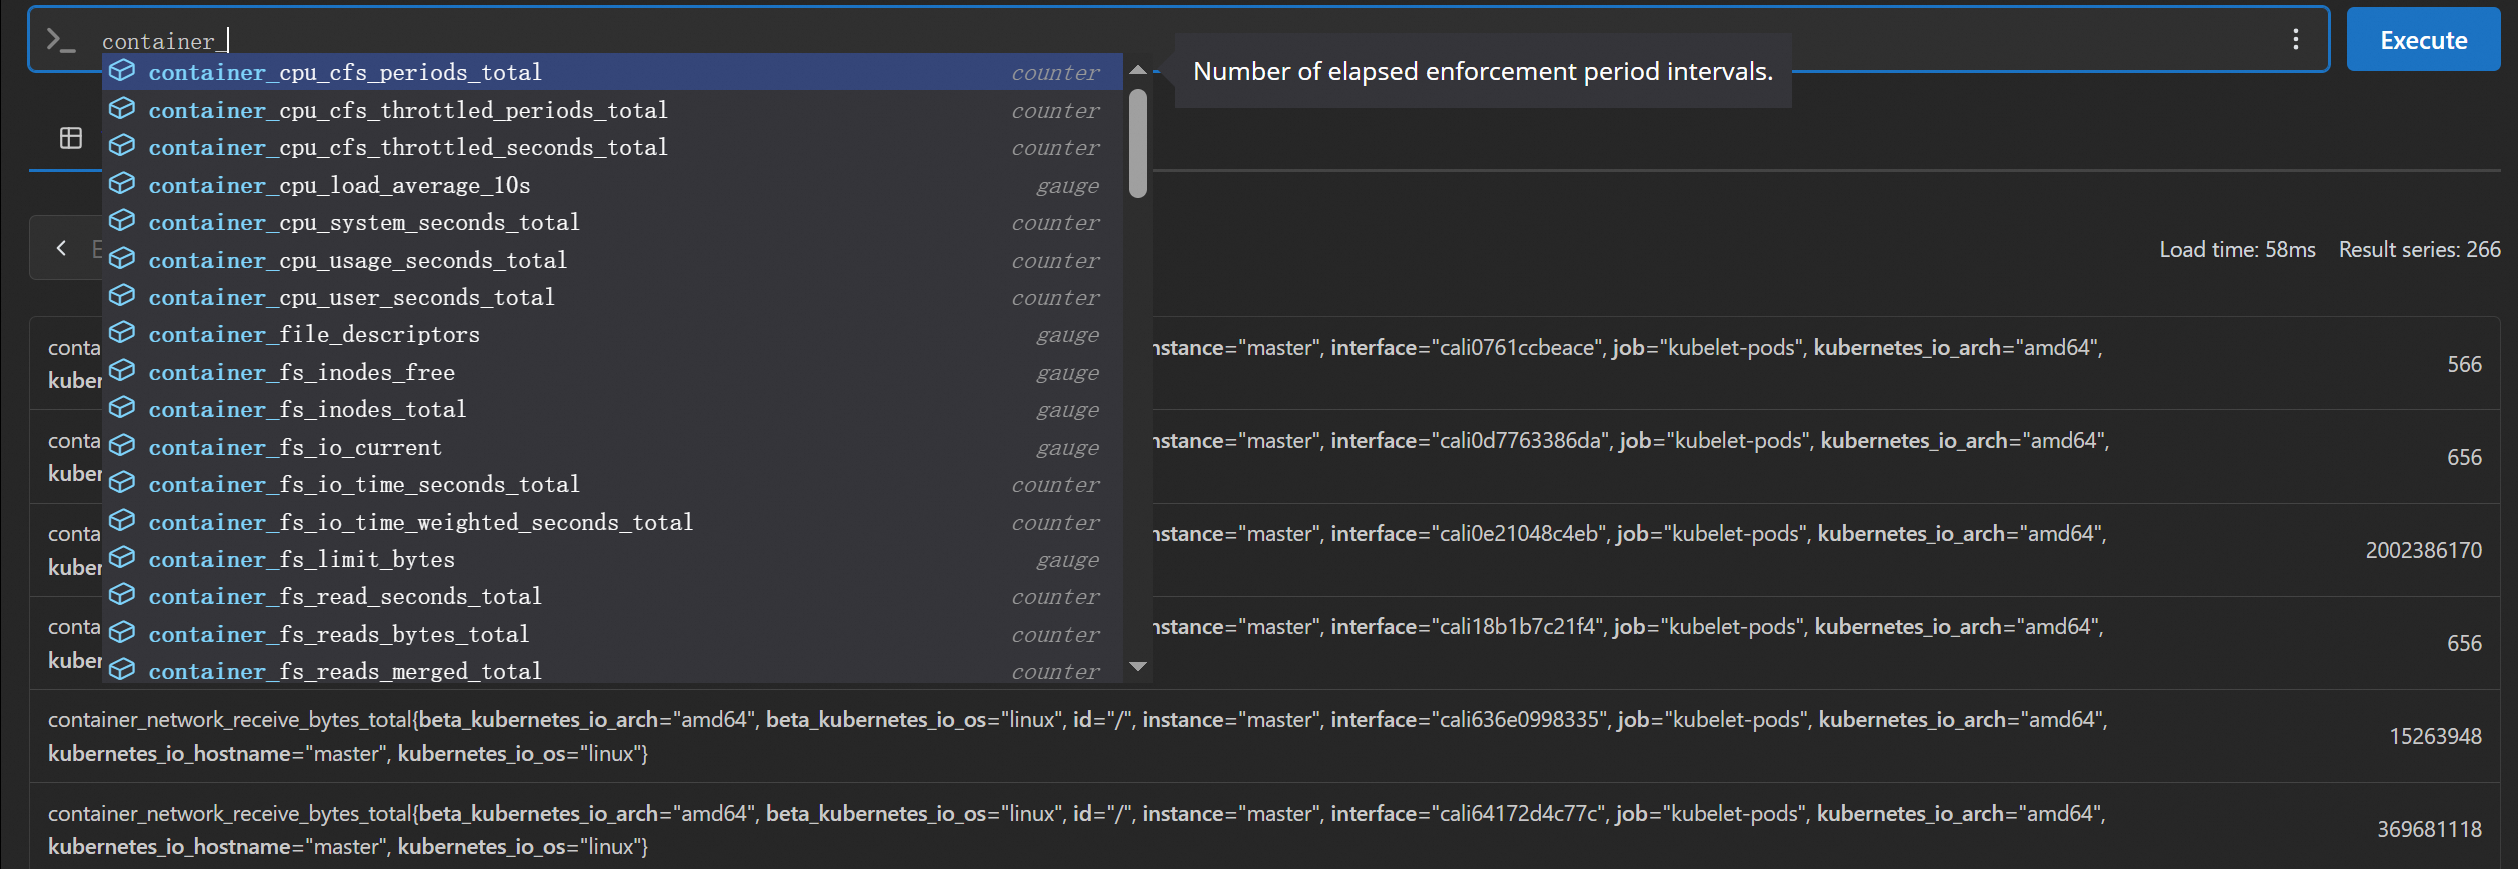Image resolution: width=2518 pixels, height=869 pixels.
Task: Choose container_cpu_cfs_throttled_periods_total suggestion
Action: click(x=407, y=110)
